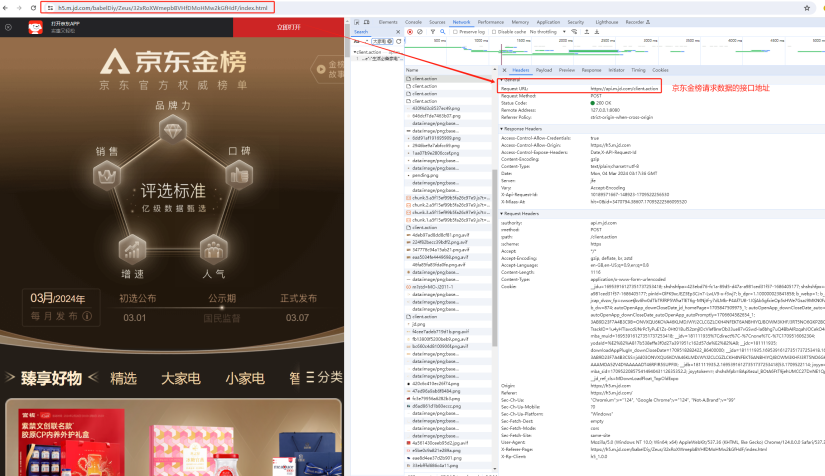Viewport: 825px width, 476px height.
Task: Select the 大家电 category tab
Action: point(180,378)
